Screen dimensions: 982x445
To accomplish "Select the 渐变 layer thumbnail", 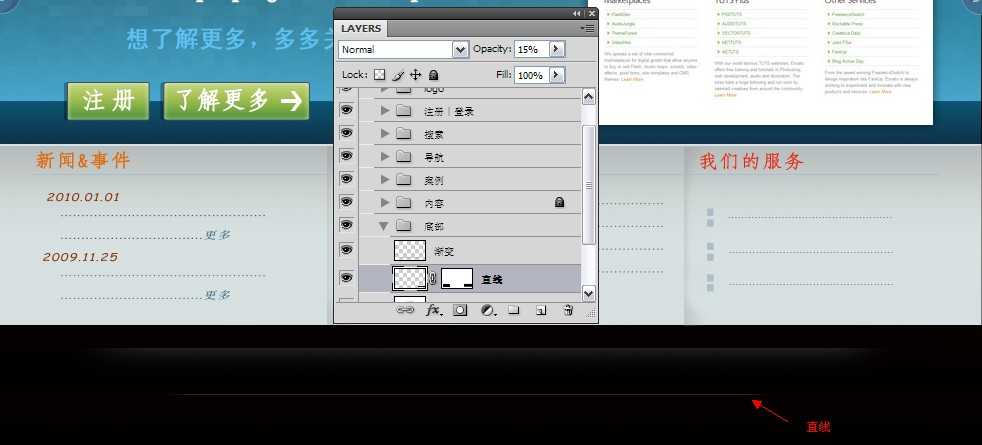I will point(410,250).
